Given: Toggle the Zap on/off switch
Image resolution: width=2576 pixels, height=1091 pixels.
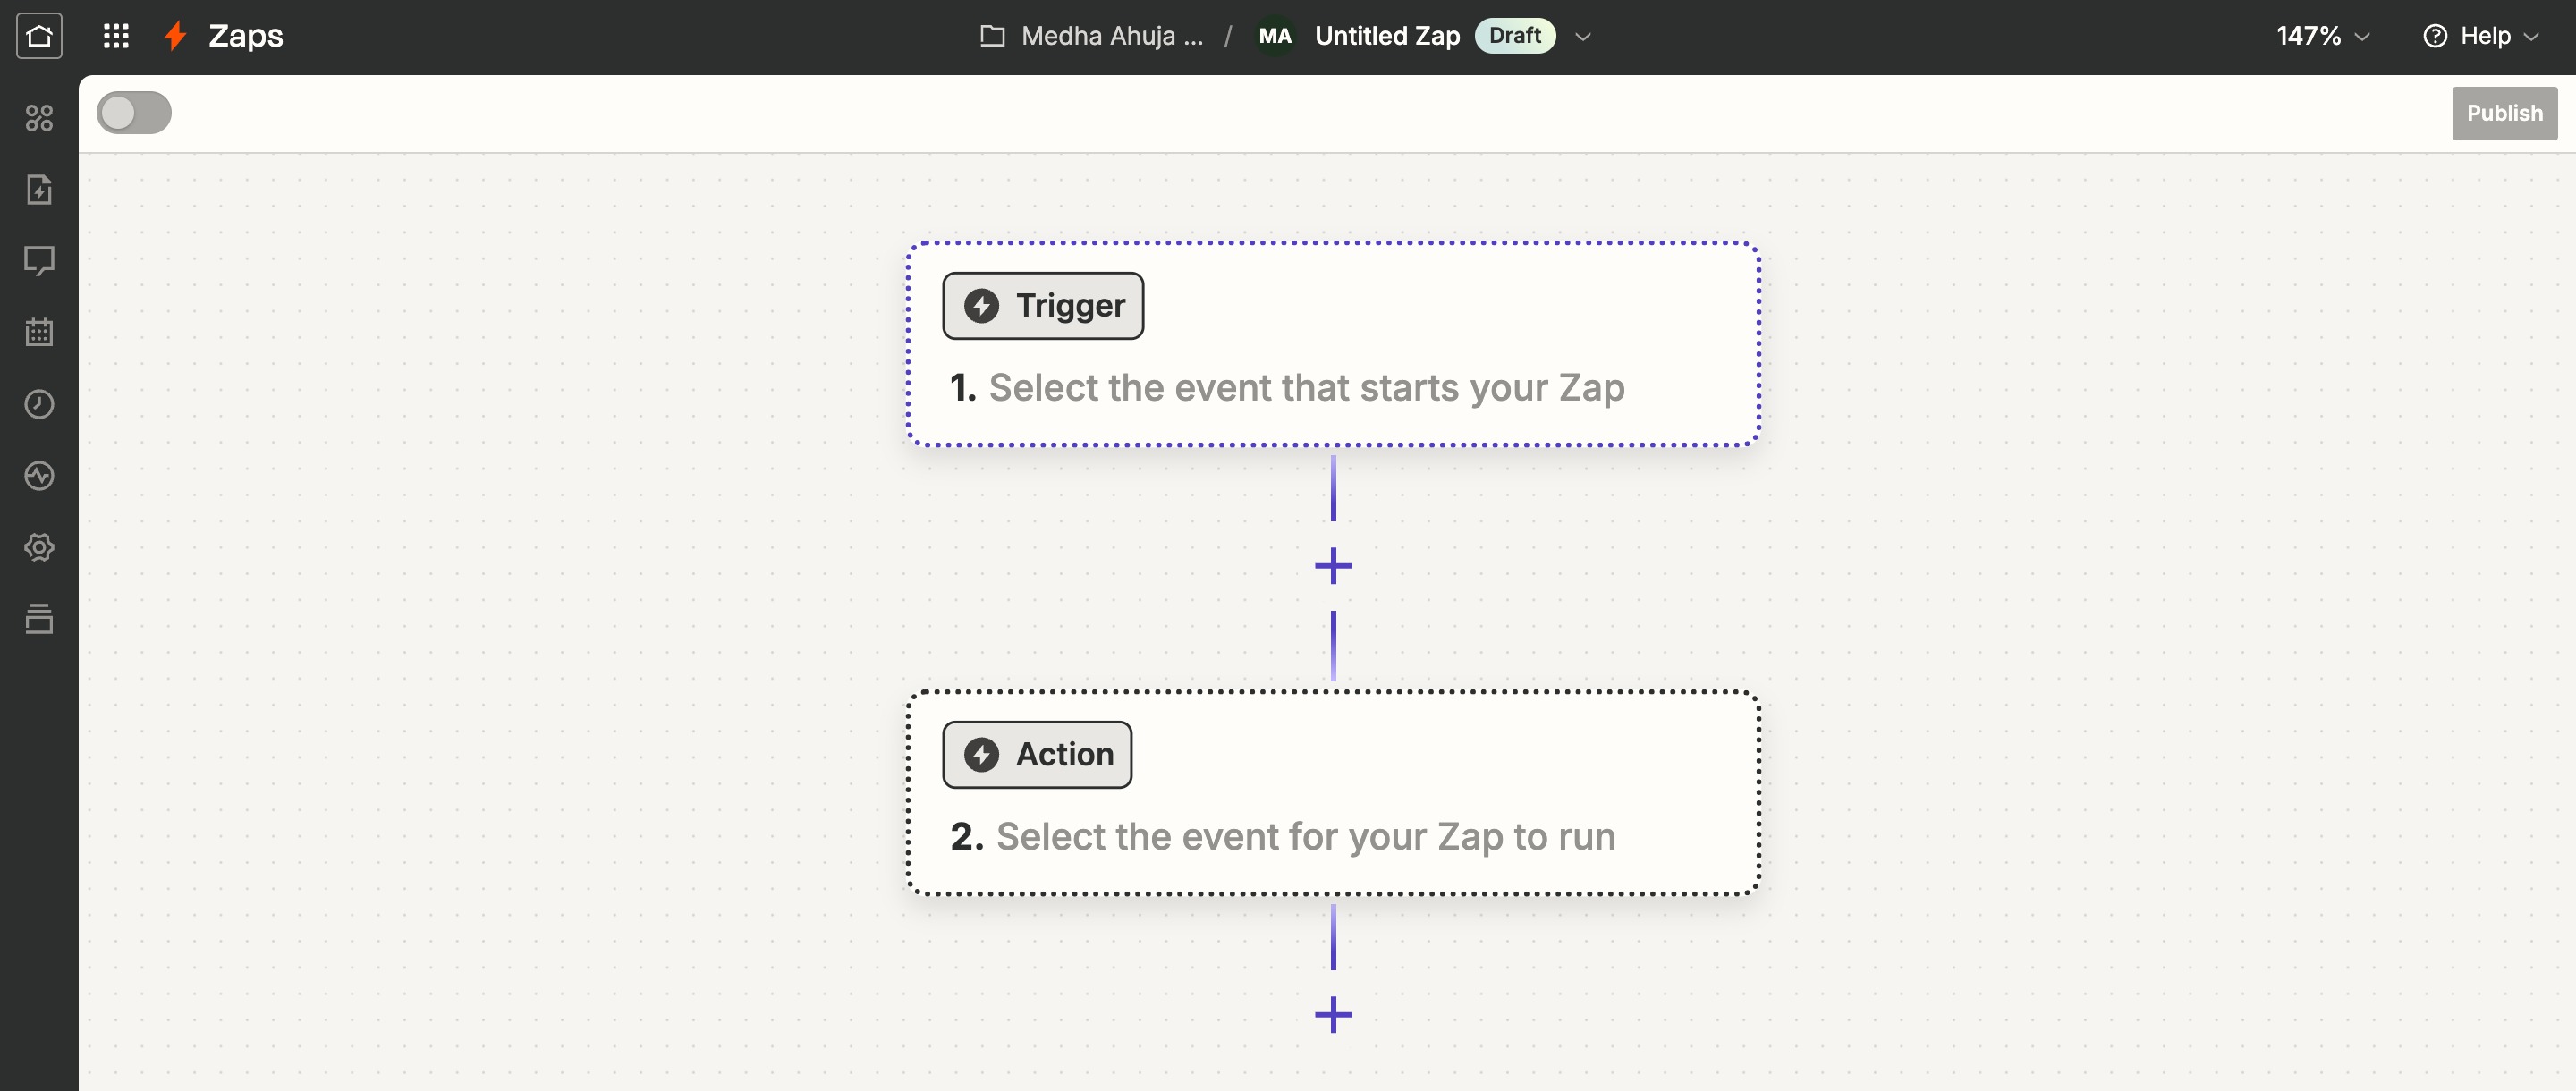Looking at the screenshot, I should pos(134,113).
